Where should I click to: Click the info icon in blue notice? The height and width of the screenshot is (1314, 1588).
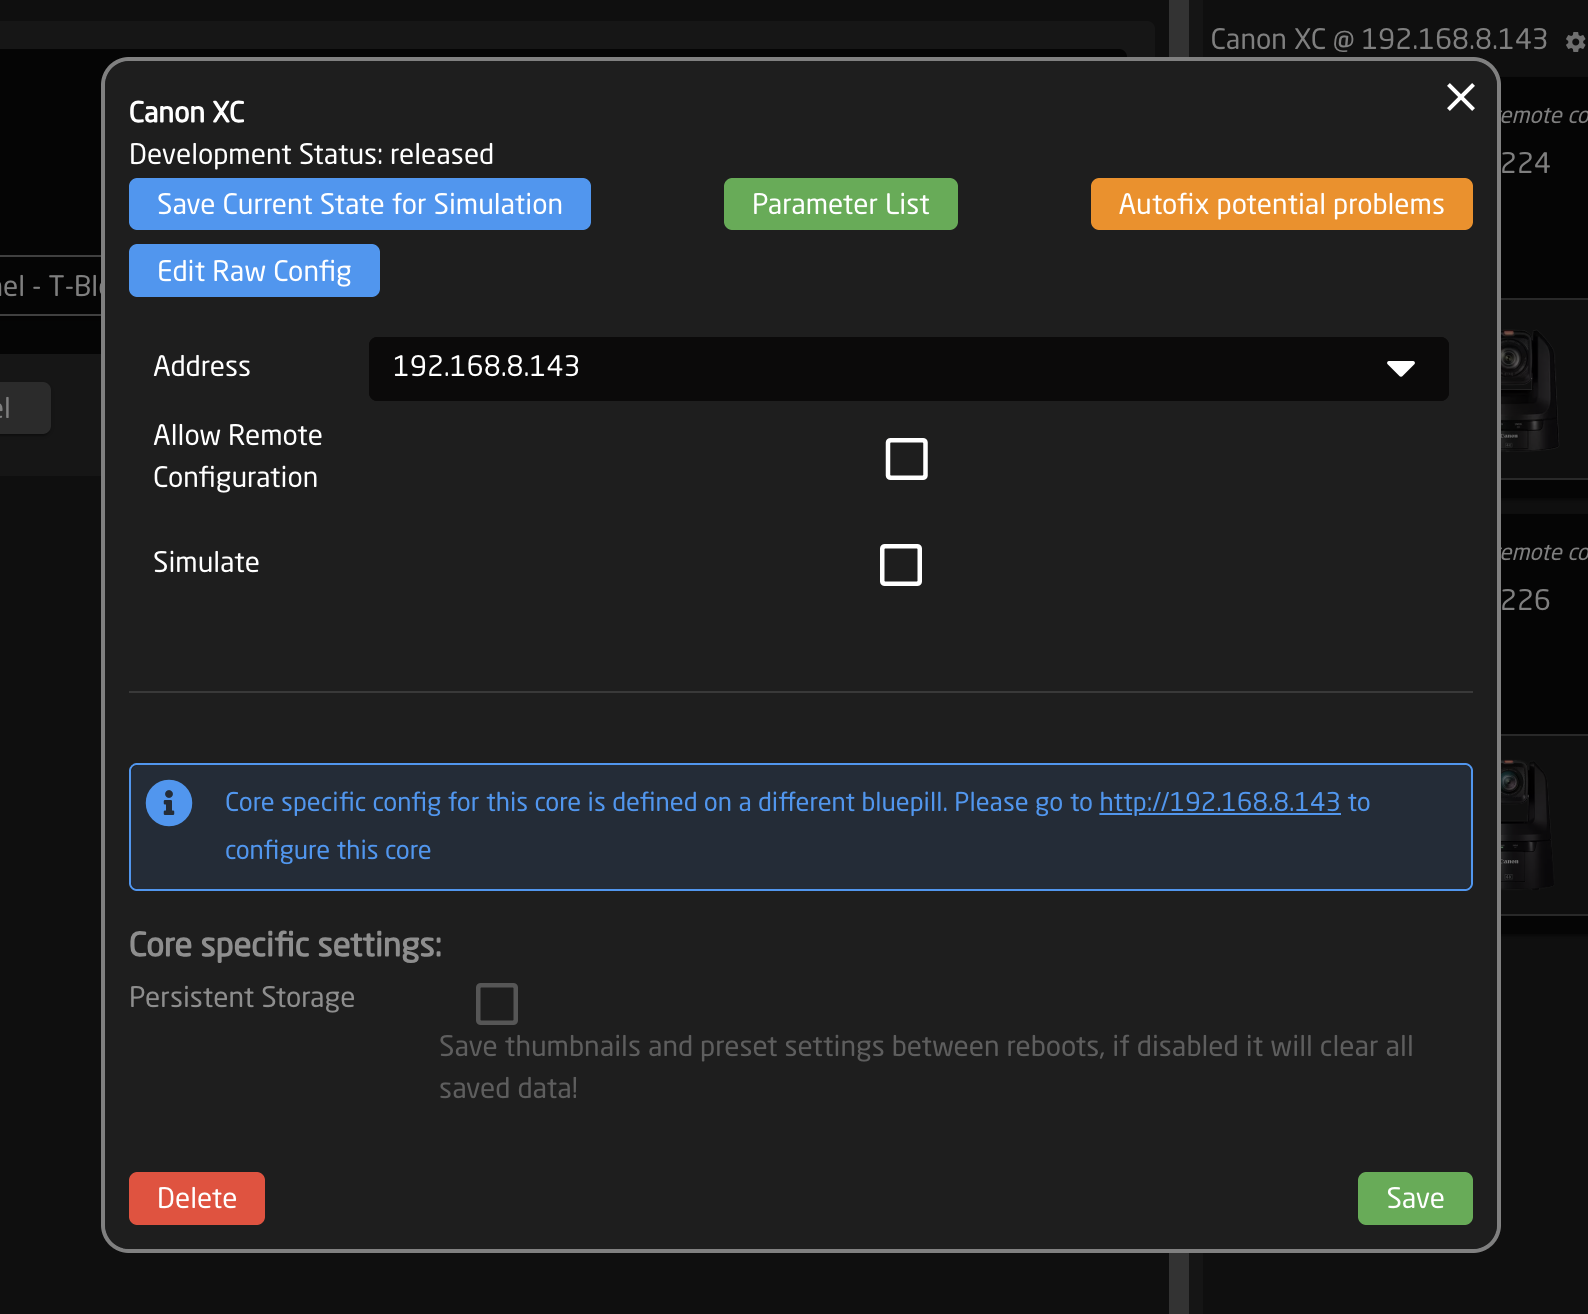(169, 803)
